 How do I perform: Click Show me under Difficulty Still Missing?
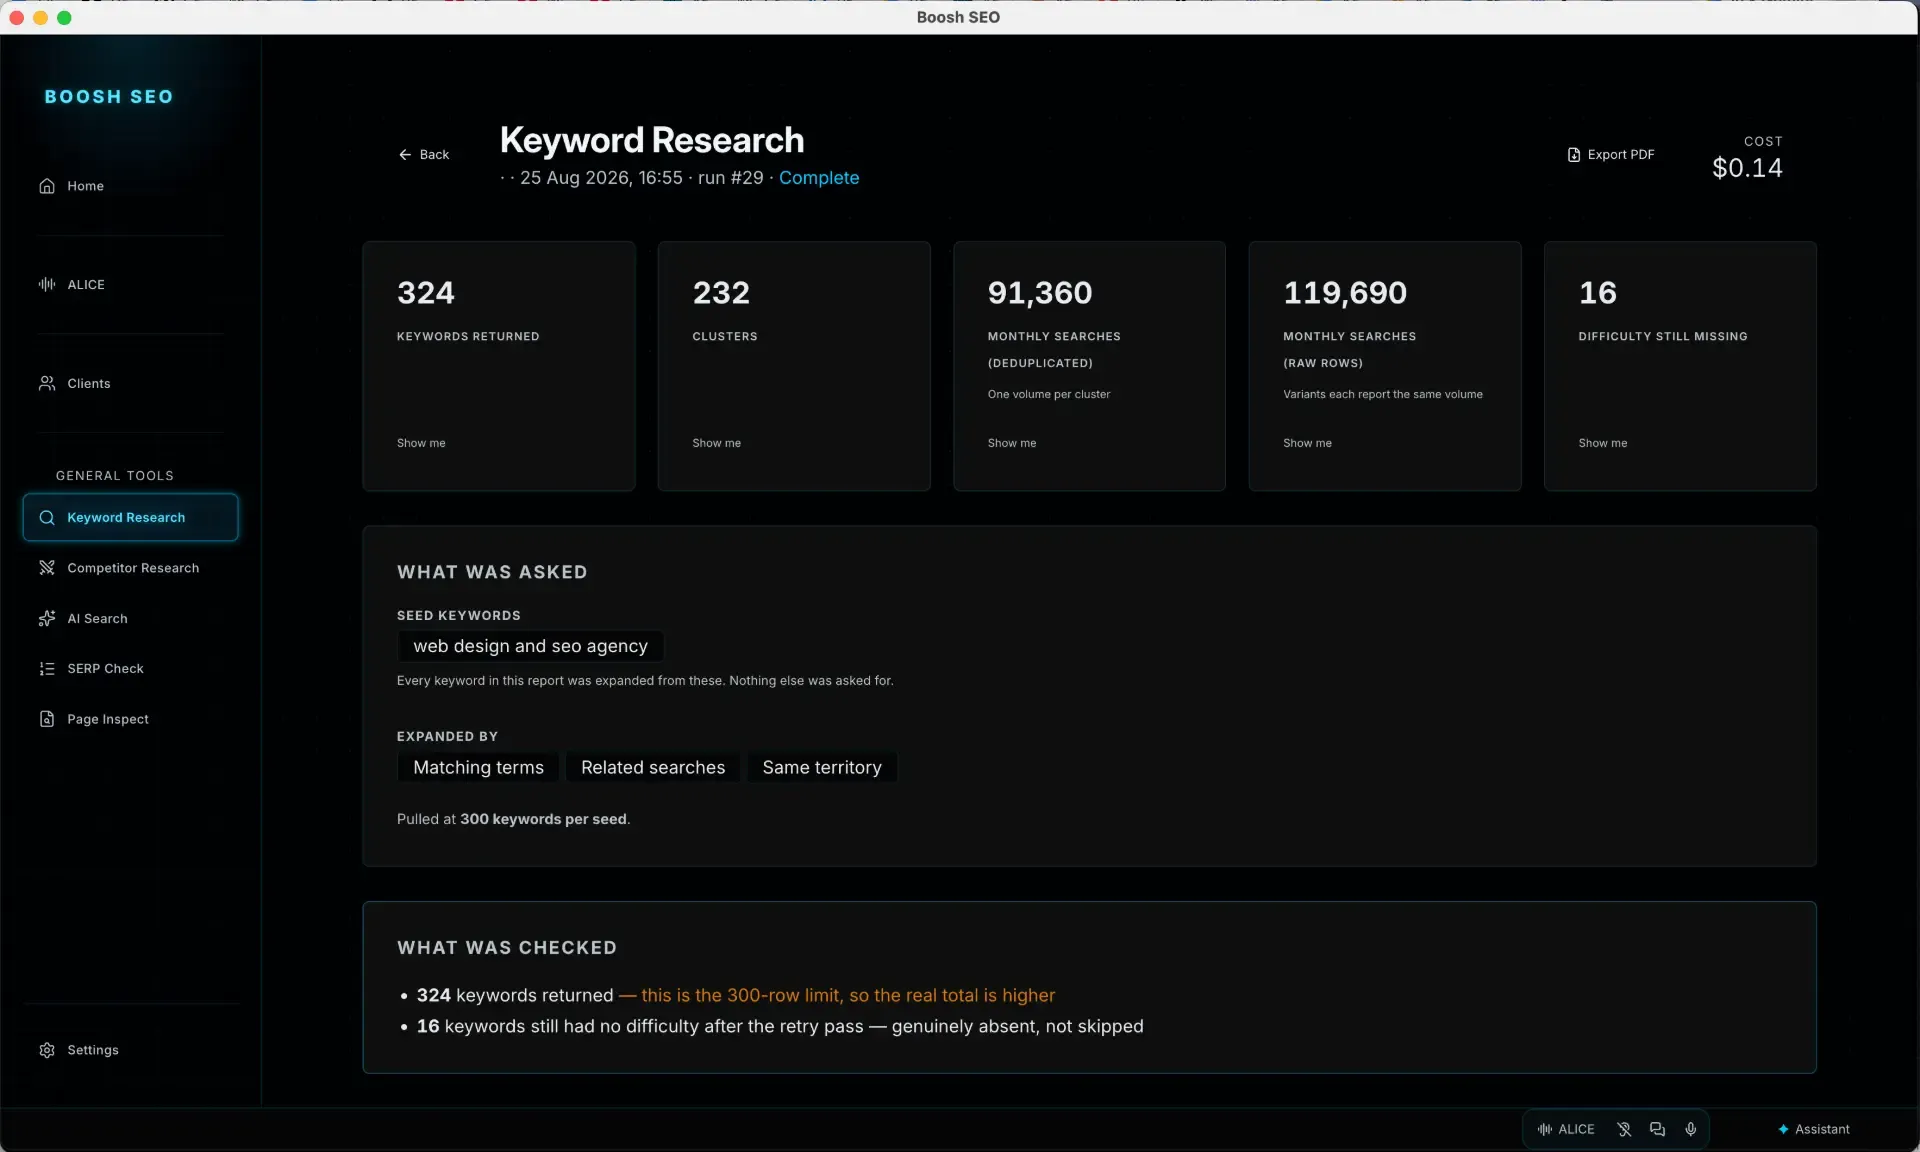[1603, 443]
